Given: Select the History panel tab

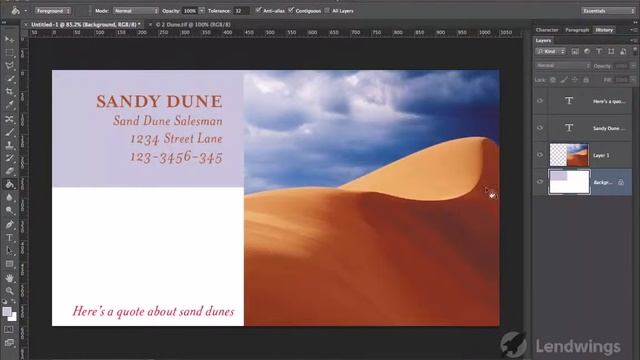Looking at the screenshot, I should coord(604,30).
